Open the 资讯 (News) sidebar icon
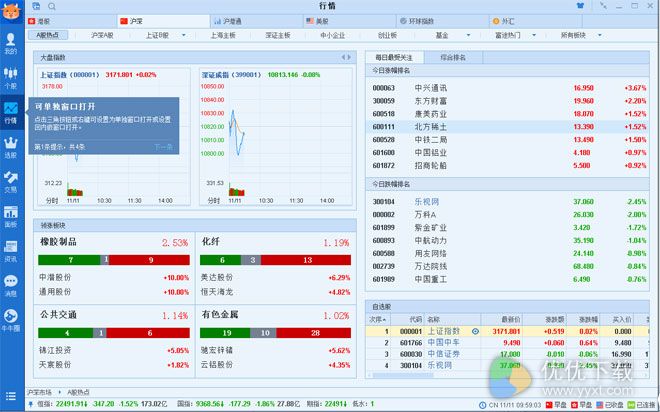The image size is (660, 412). 11,251
